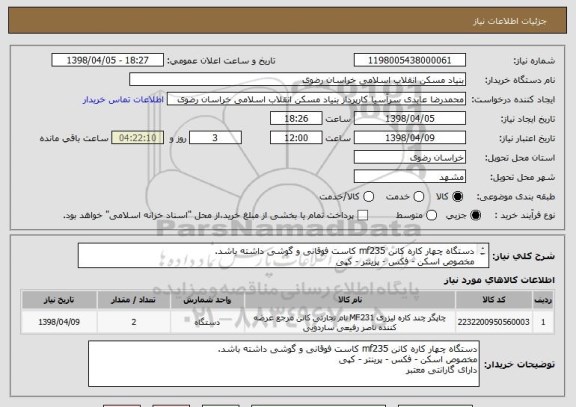Select the خدمت radio button
The image size is (576, 407).
(419, 197)
